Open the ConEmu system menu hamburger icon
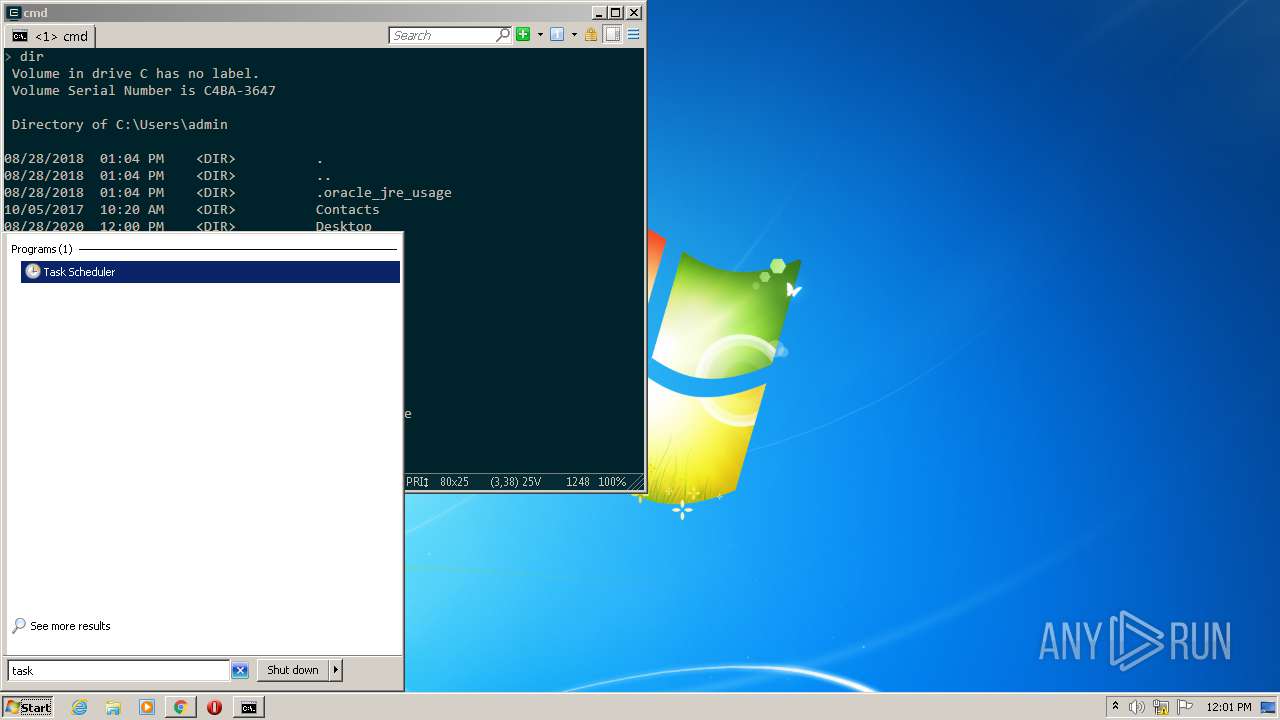Screen dimensions: 1280x720 click(x=633, y=34)
